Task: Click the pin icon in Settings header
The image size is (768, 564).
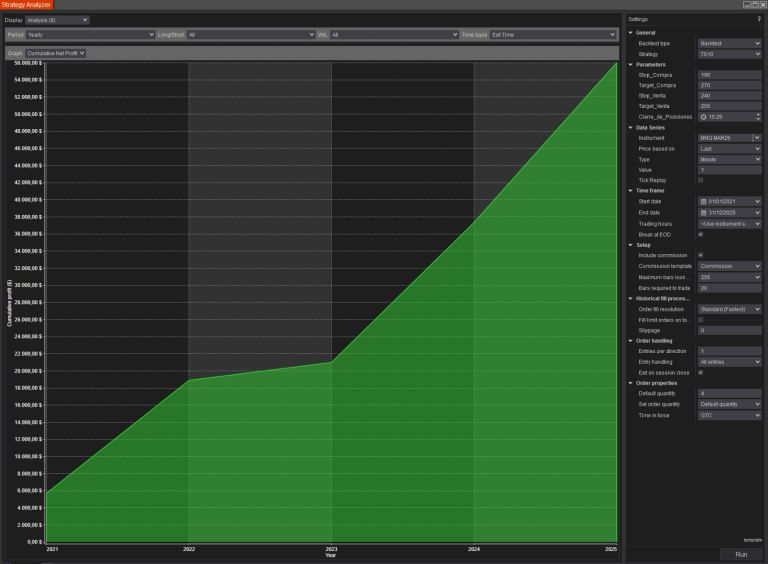Action: click(x=759, y=19)
